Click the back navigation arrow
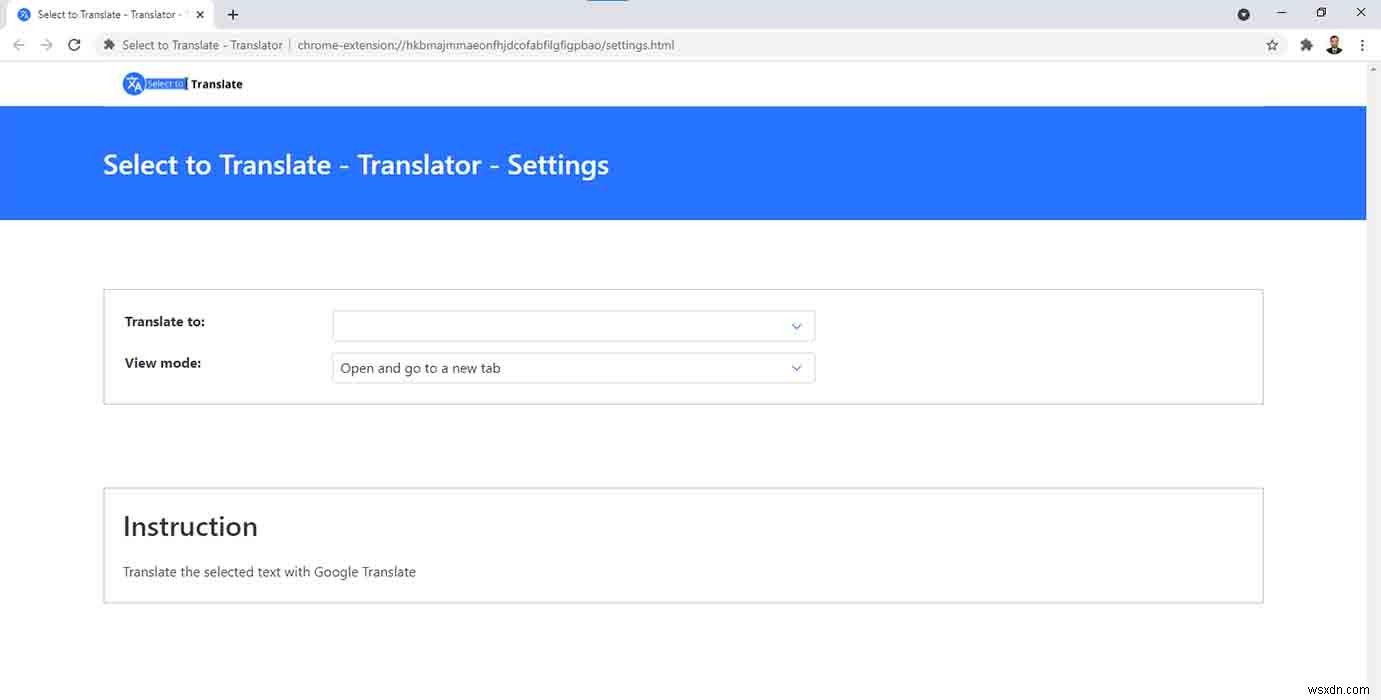 click(18, 44)
